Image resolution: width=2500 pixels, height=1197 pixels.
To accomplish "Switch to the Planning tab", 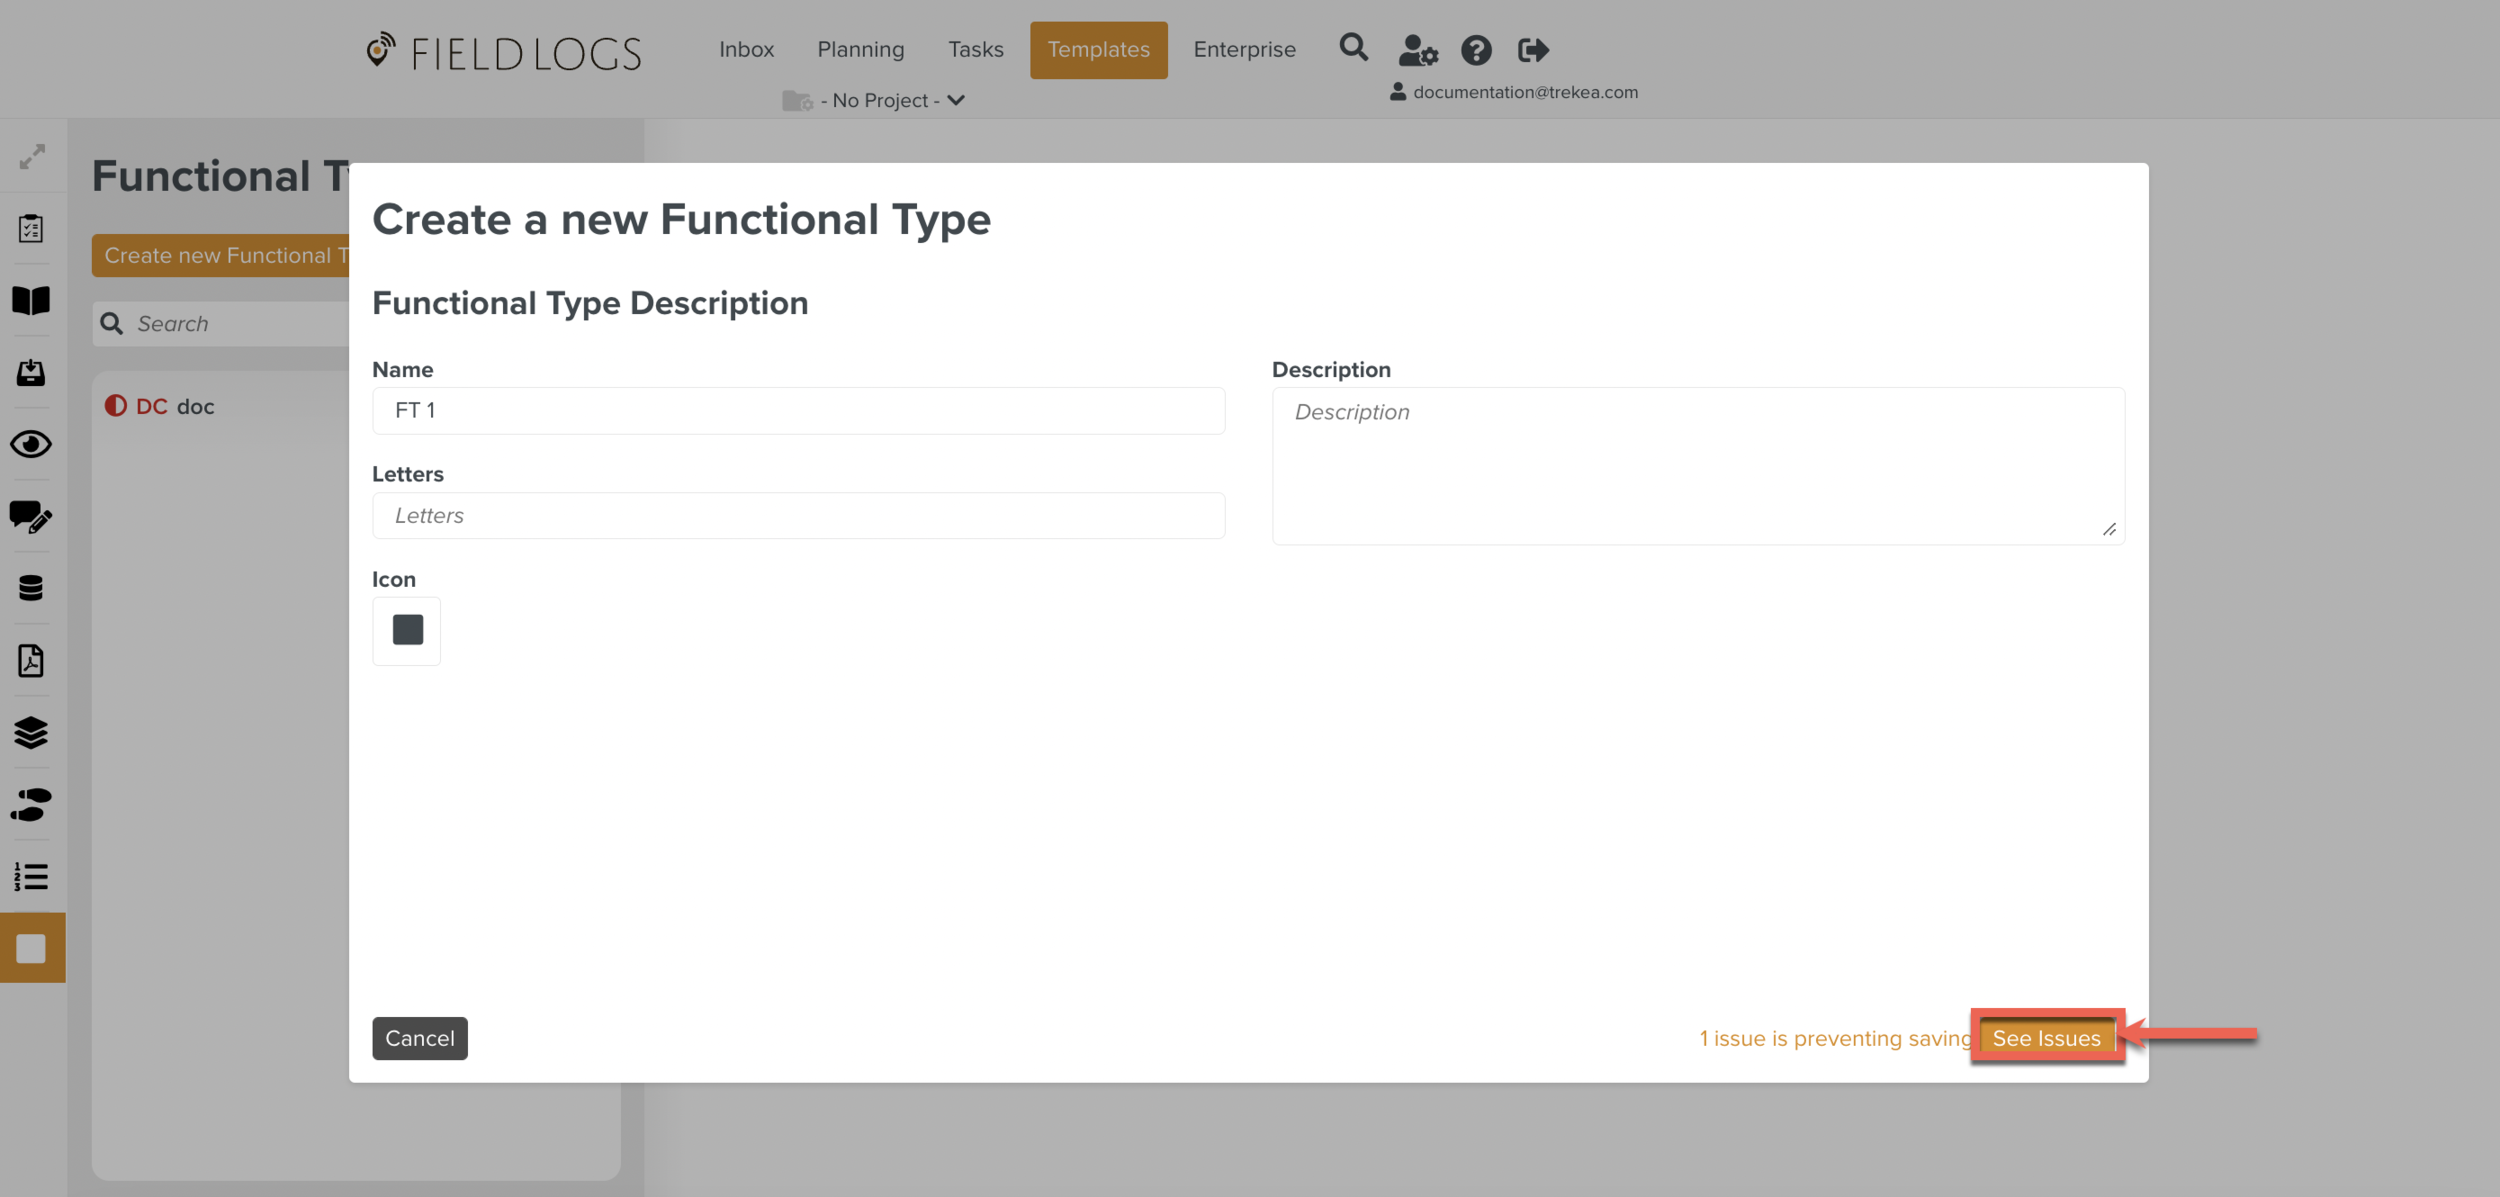I will point(860,50).
